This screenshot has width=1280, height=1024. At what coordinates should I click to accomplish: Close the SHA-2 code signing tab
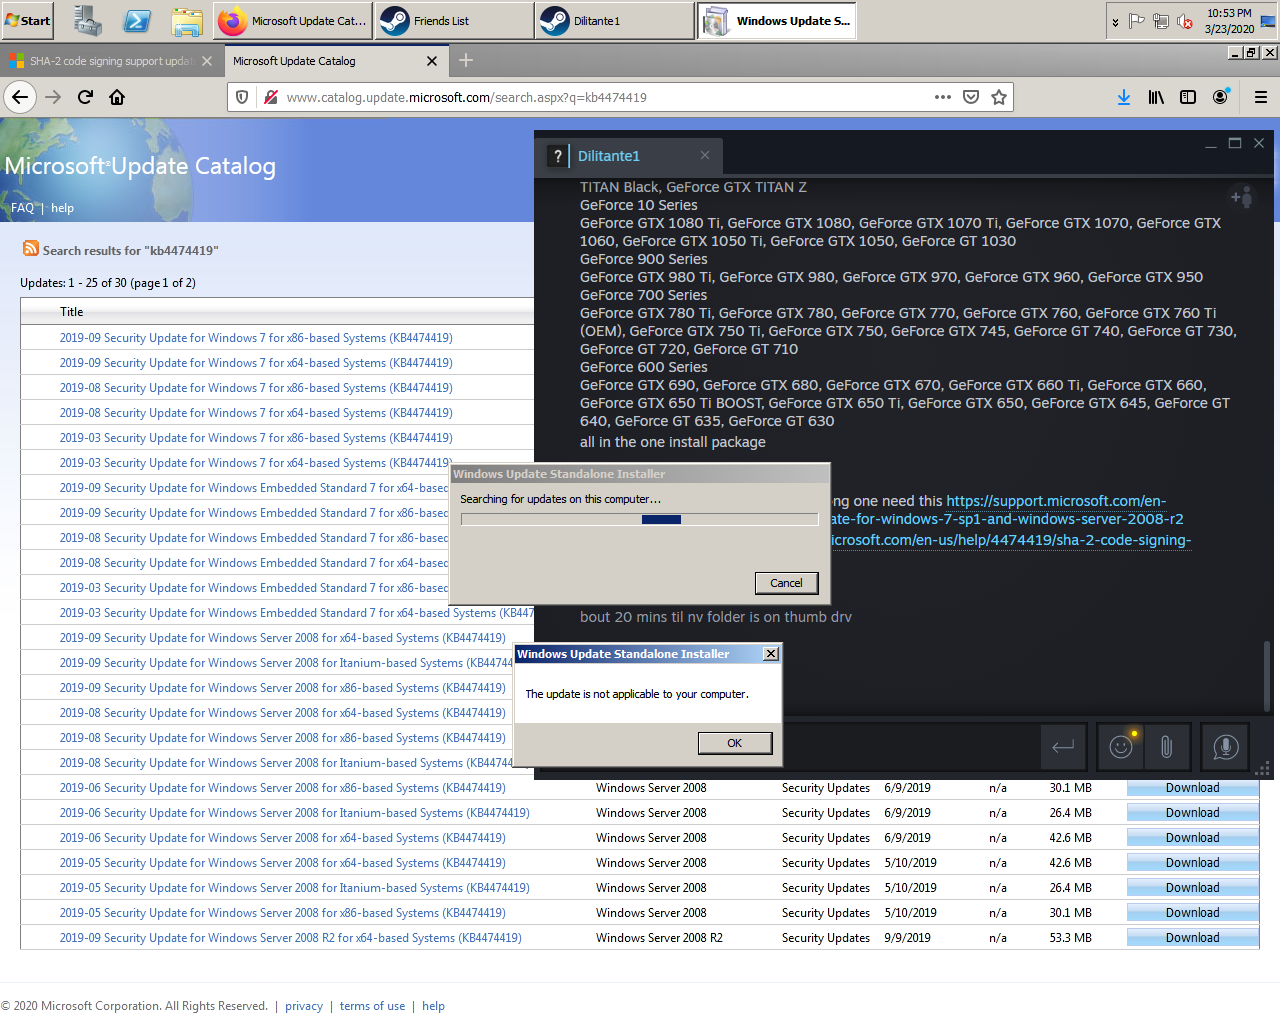pos(207,61)
